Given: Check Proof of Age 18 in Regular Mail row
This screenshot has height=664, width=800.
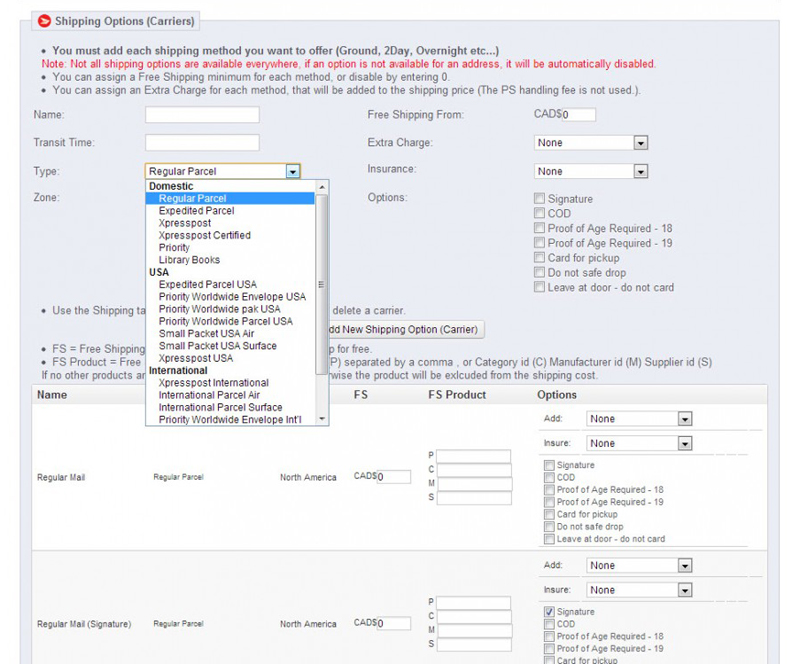Looking at the screenshot, I should pyautogui.click(x=549, y=490).
